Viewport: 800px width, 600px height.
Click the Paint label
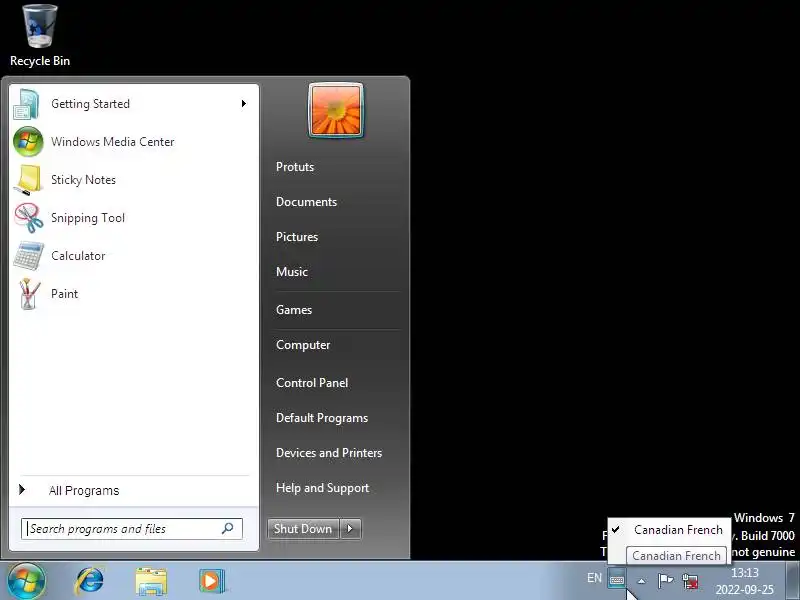pyautogui.click(x=64, y=294)
